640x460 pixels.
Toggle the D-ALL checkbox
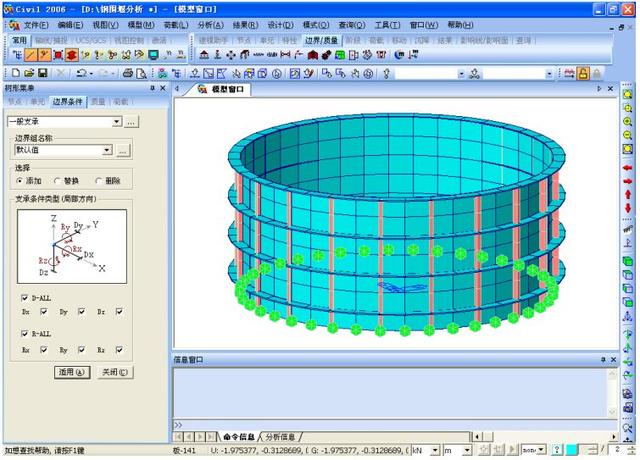coord(25,297)
